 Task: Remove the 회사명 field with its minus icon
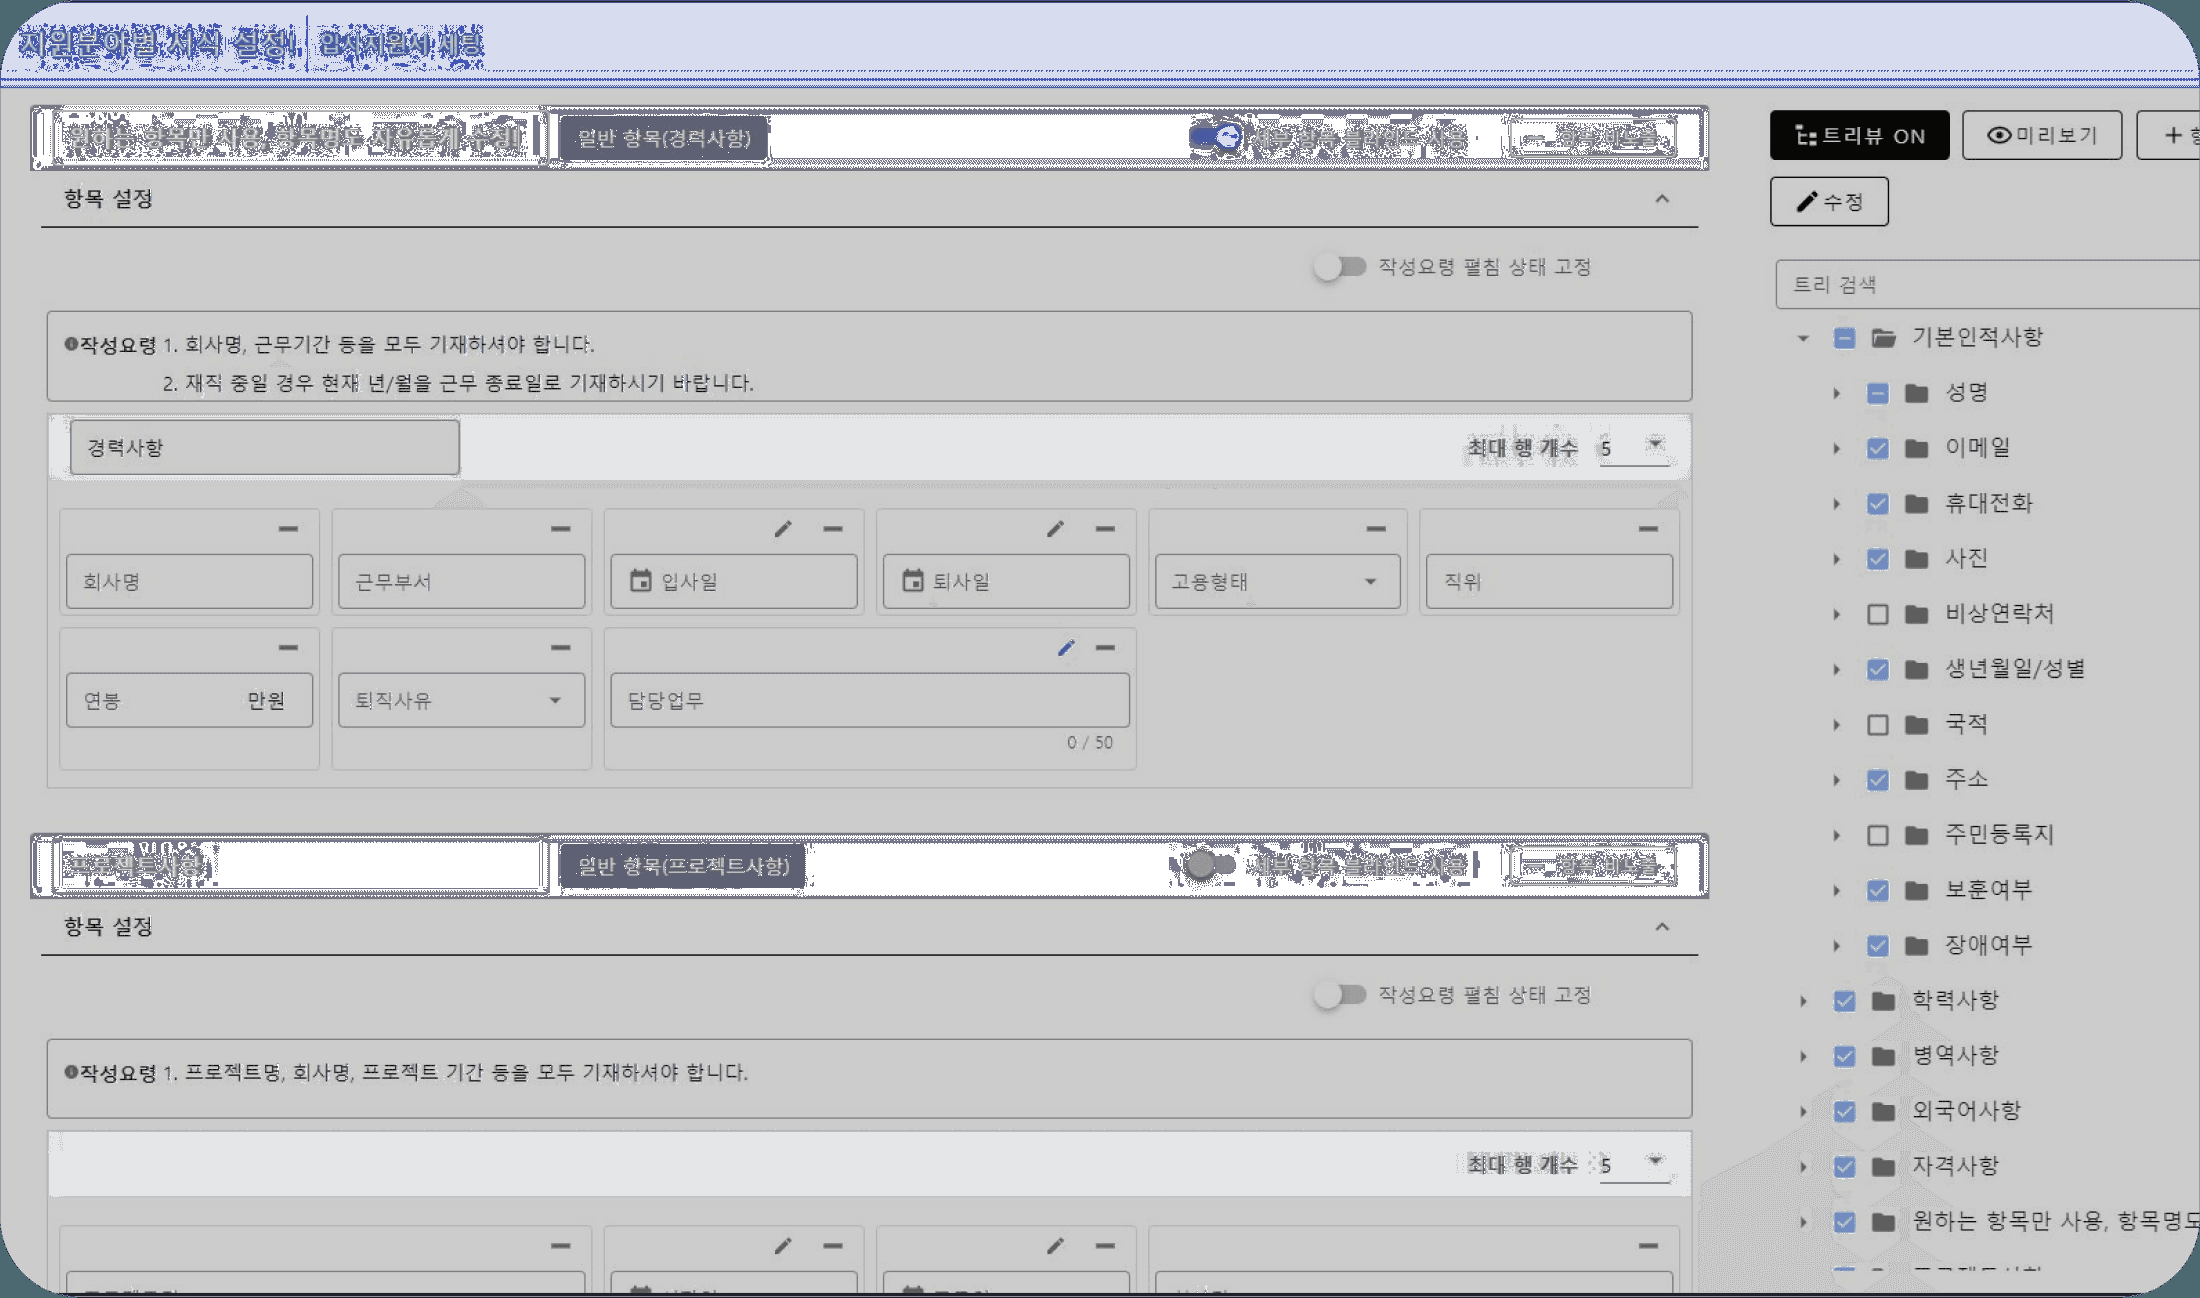click(x=288, y=529)
